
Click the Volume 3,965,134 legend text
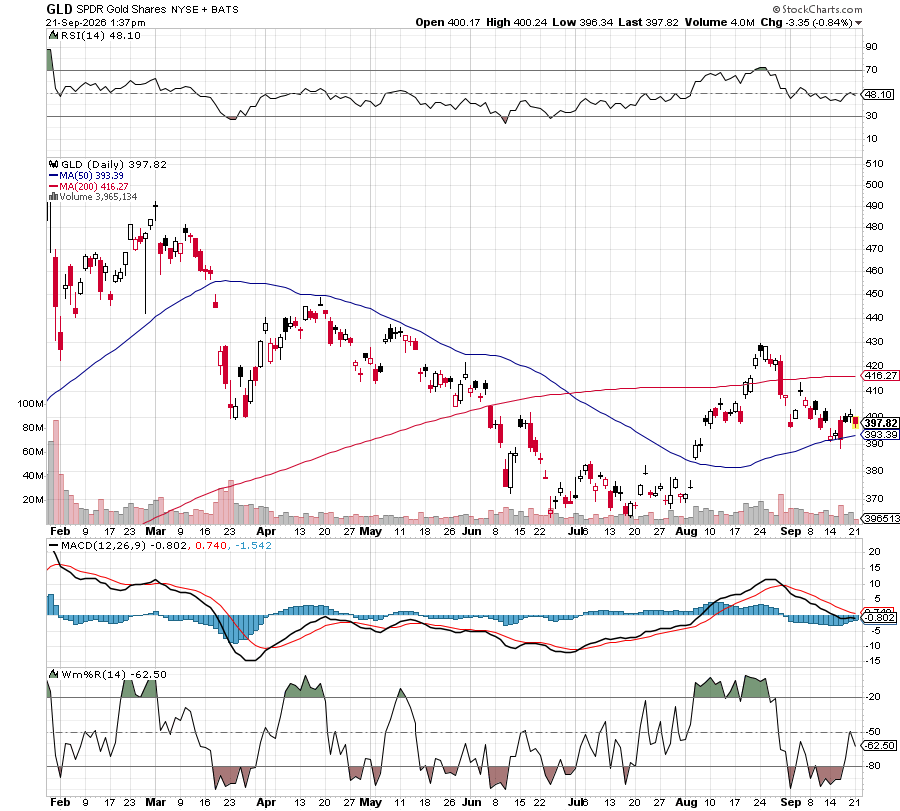pos(98,196)
